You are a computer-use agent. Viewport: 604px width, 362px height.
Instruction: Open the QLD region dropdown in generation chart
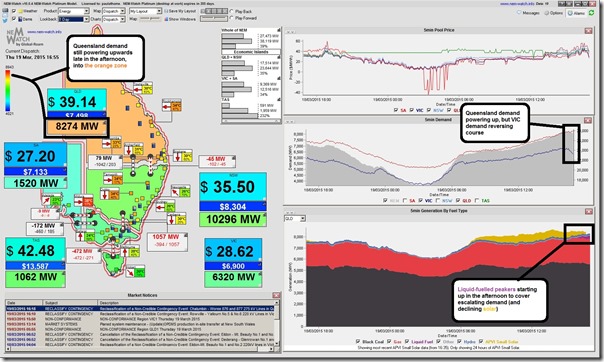coord(295,218)
